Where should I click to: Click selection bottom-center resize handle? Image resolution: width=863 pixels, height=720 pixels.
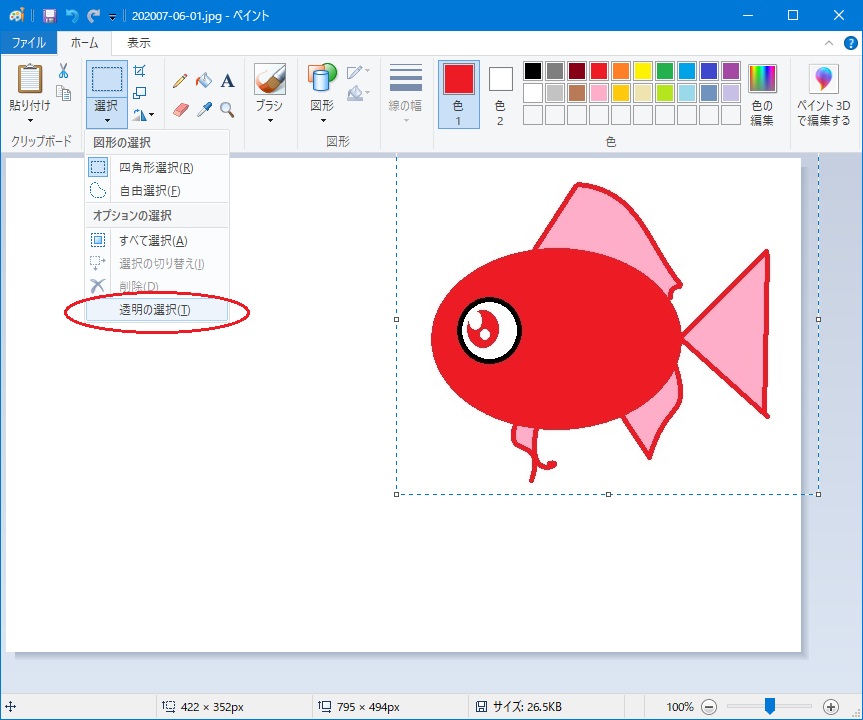click(x=608, y=494)
